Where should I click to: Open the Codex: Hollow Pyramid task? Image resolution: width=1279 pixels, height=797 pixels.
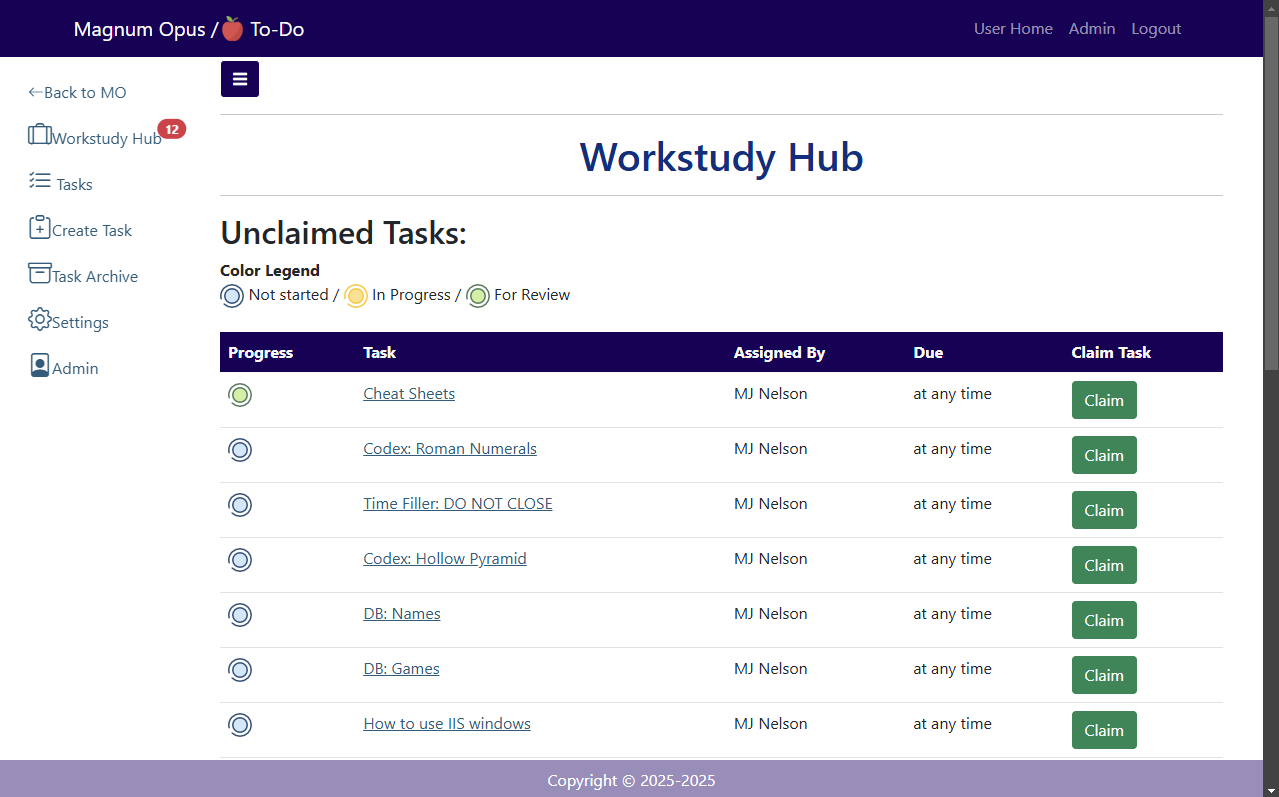(445, 559)
